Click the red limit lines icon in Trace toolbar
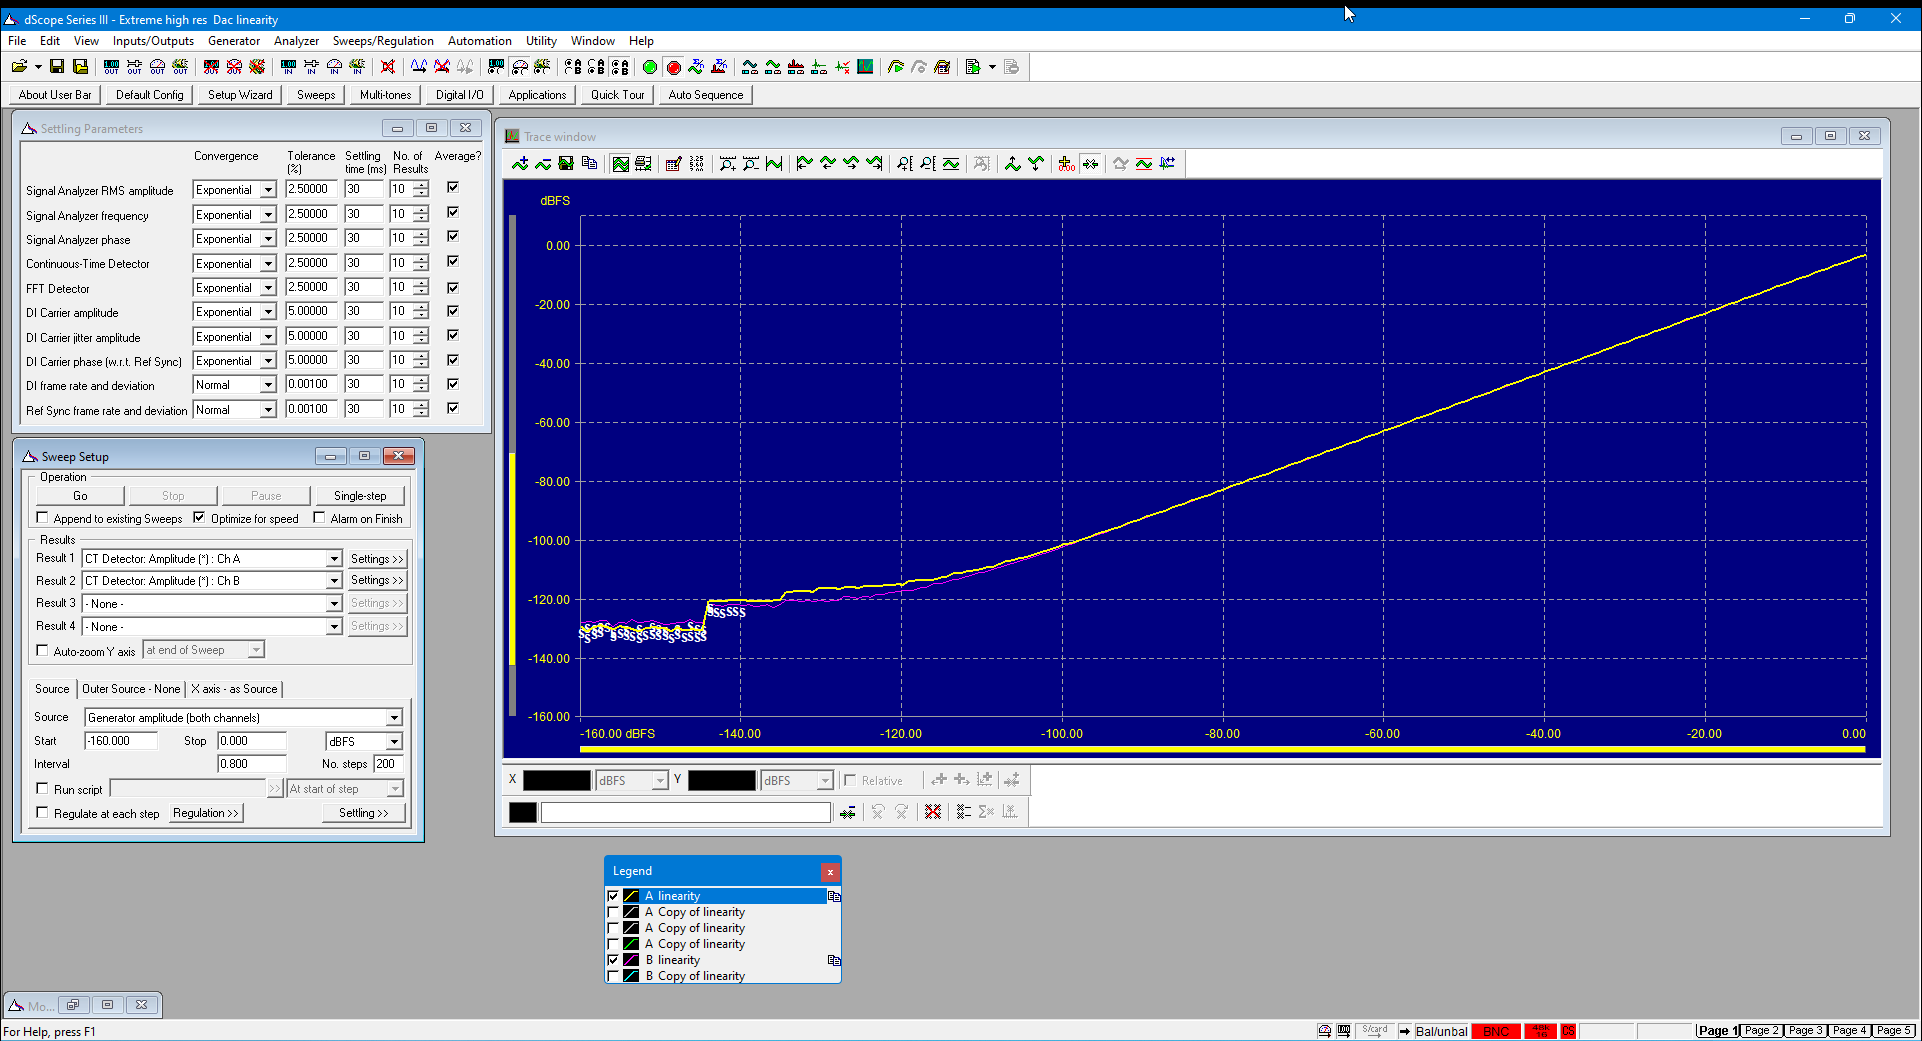This screenshot has width=1922, height=1041. point(1144,164)
